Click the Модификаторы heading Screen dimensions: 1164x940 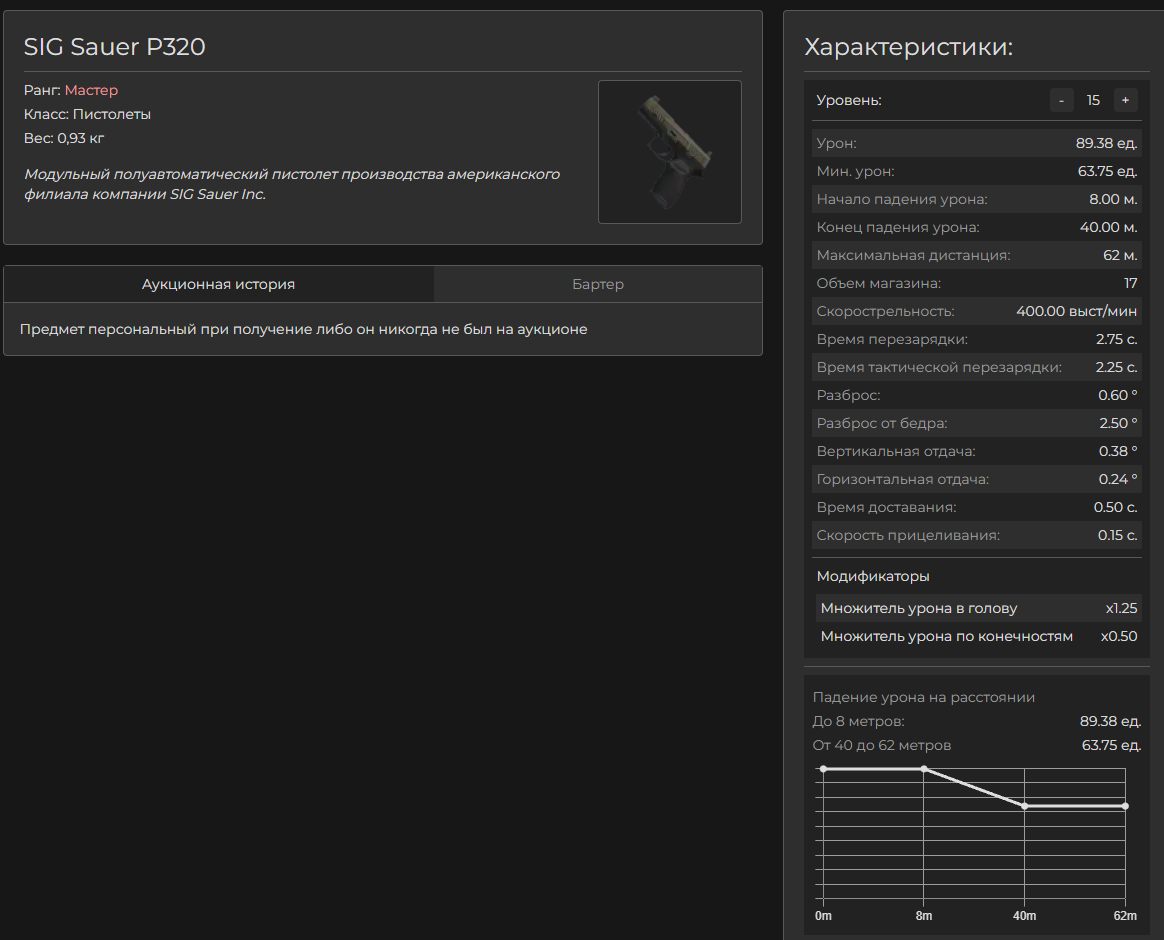872,576
